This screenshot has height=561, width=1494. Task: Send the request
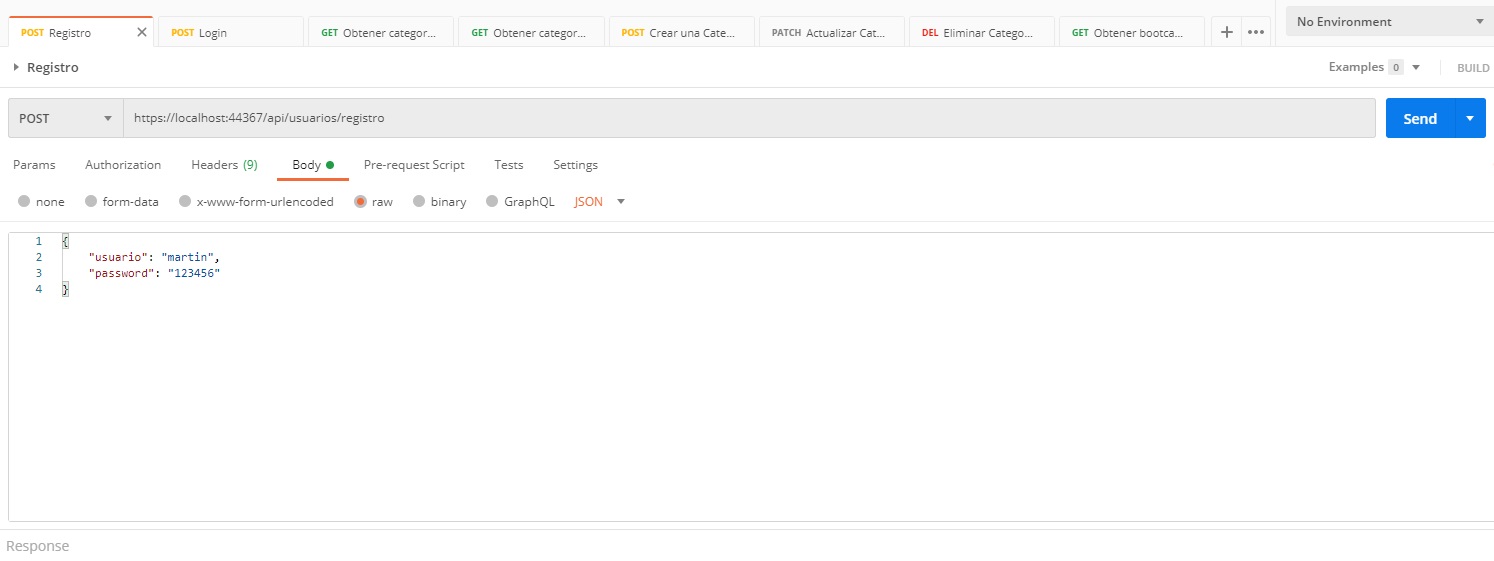[x=1420, y=118]
